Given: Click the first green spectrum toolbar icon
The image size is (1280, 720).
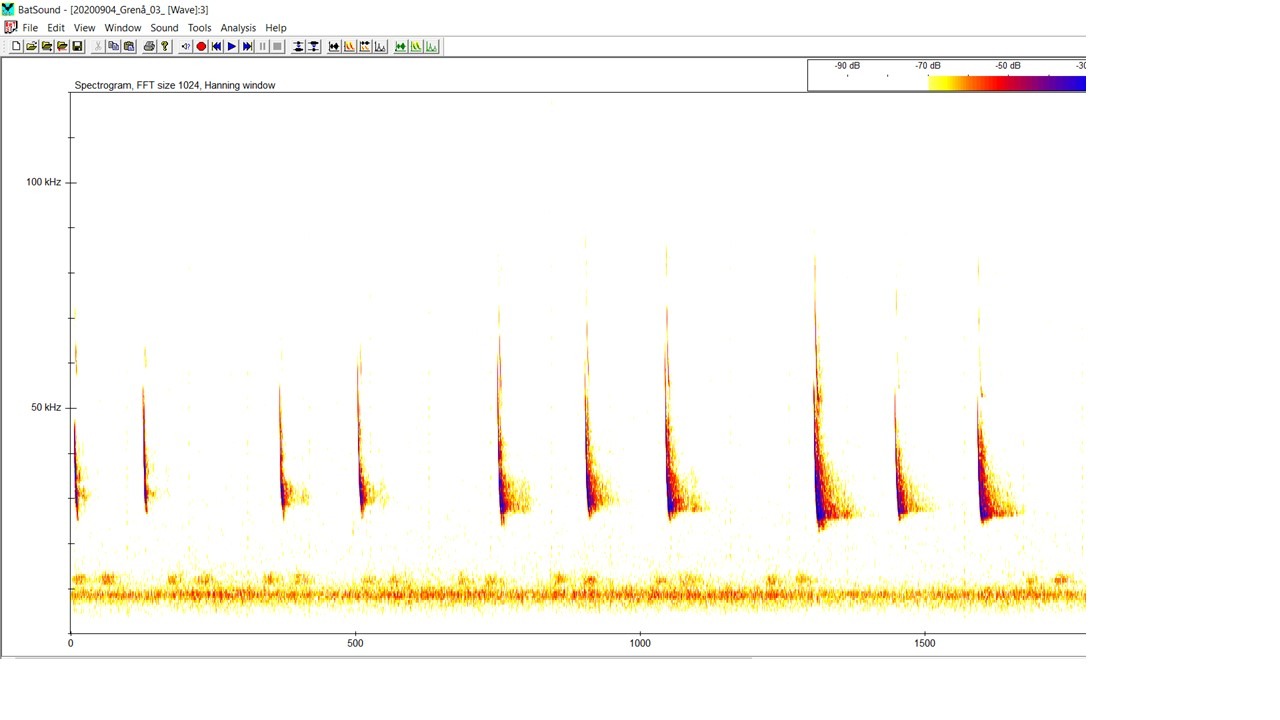Looking at the screenshot, I should (401, 47).
